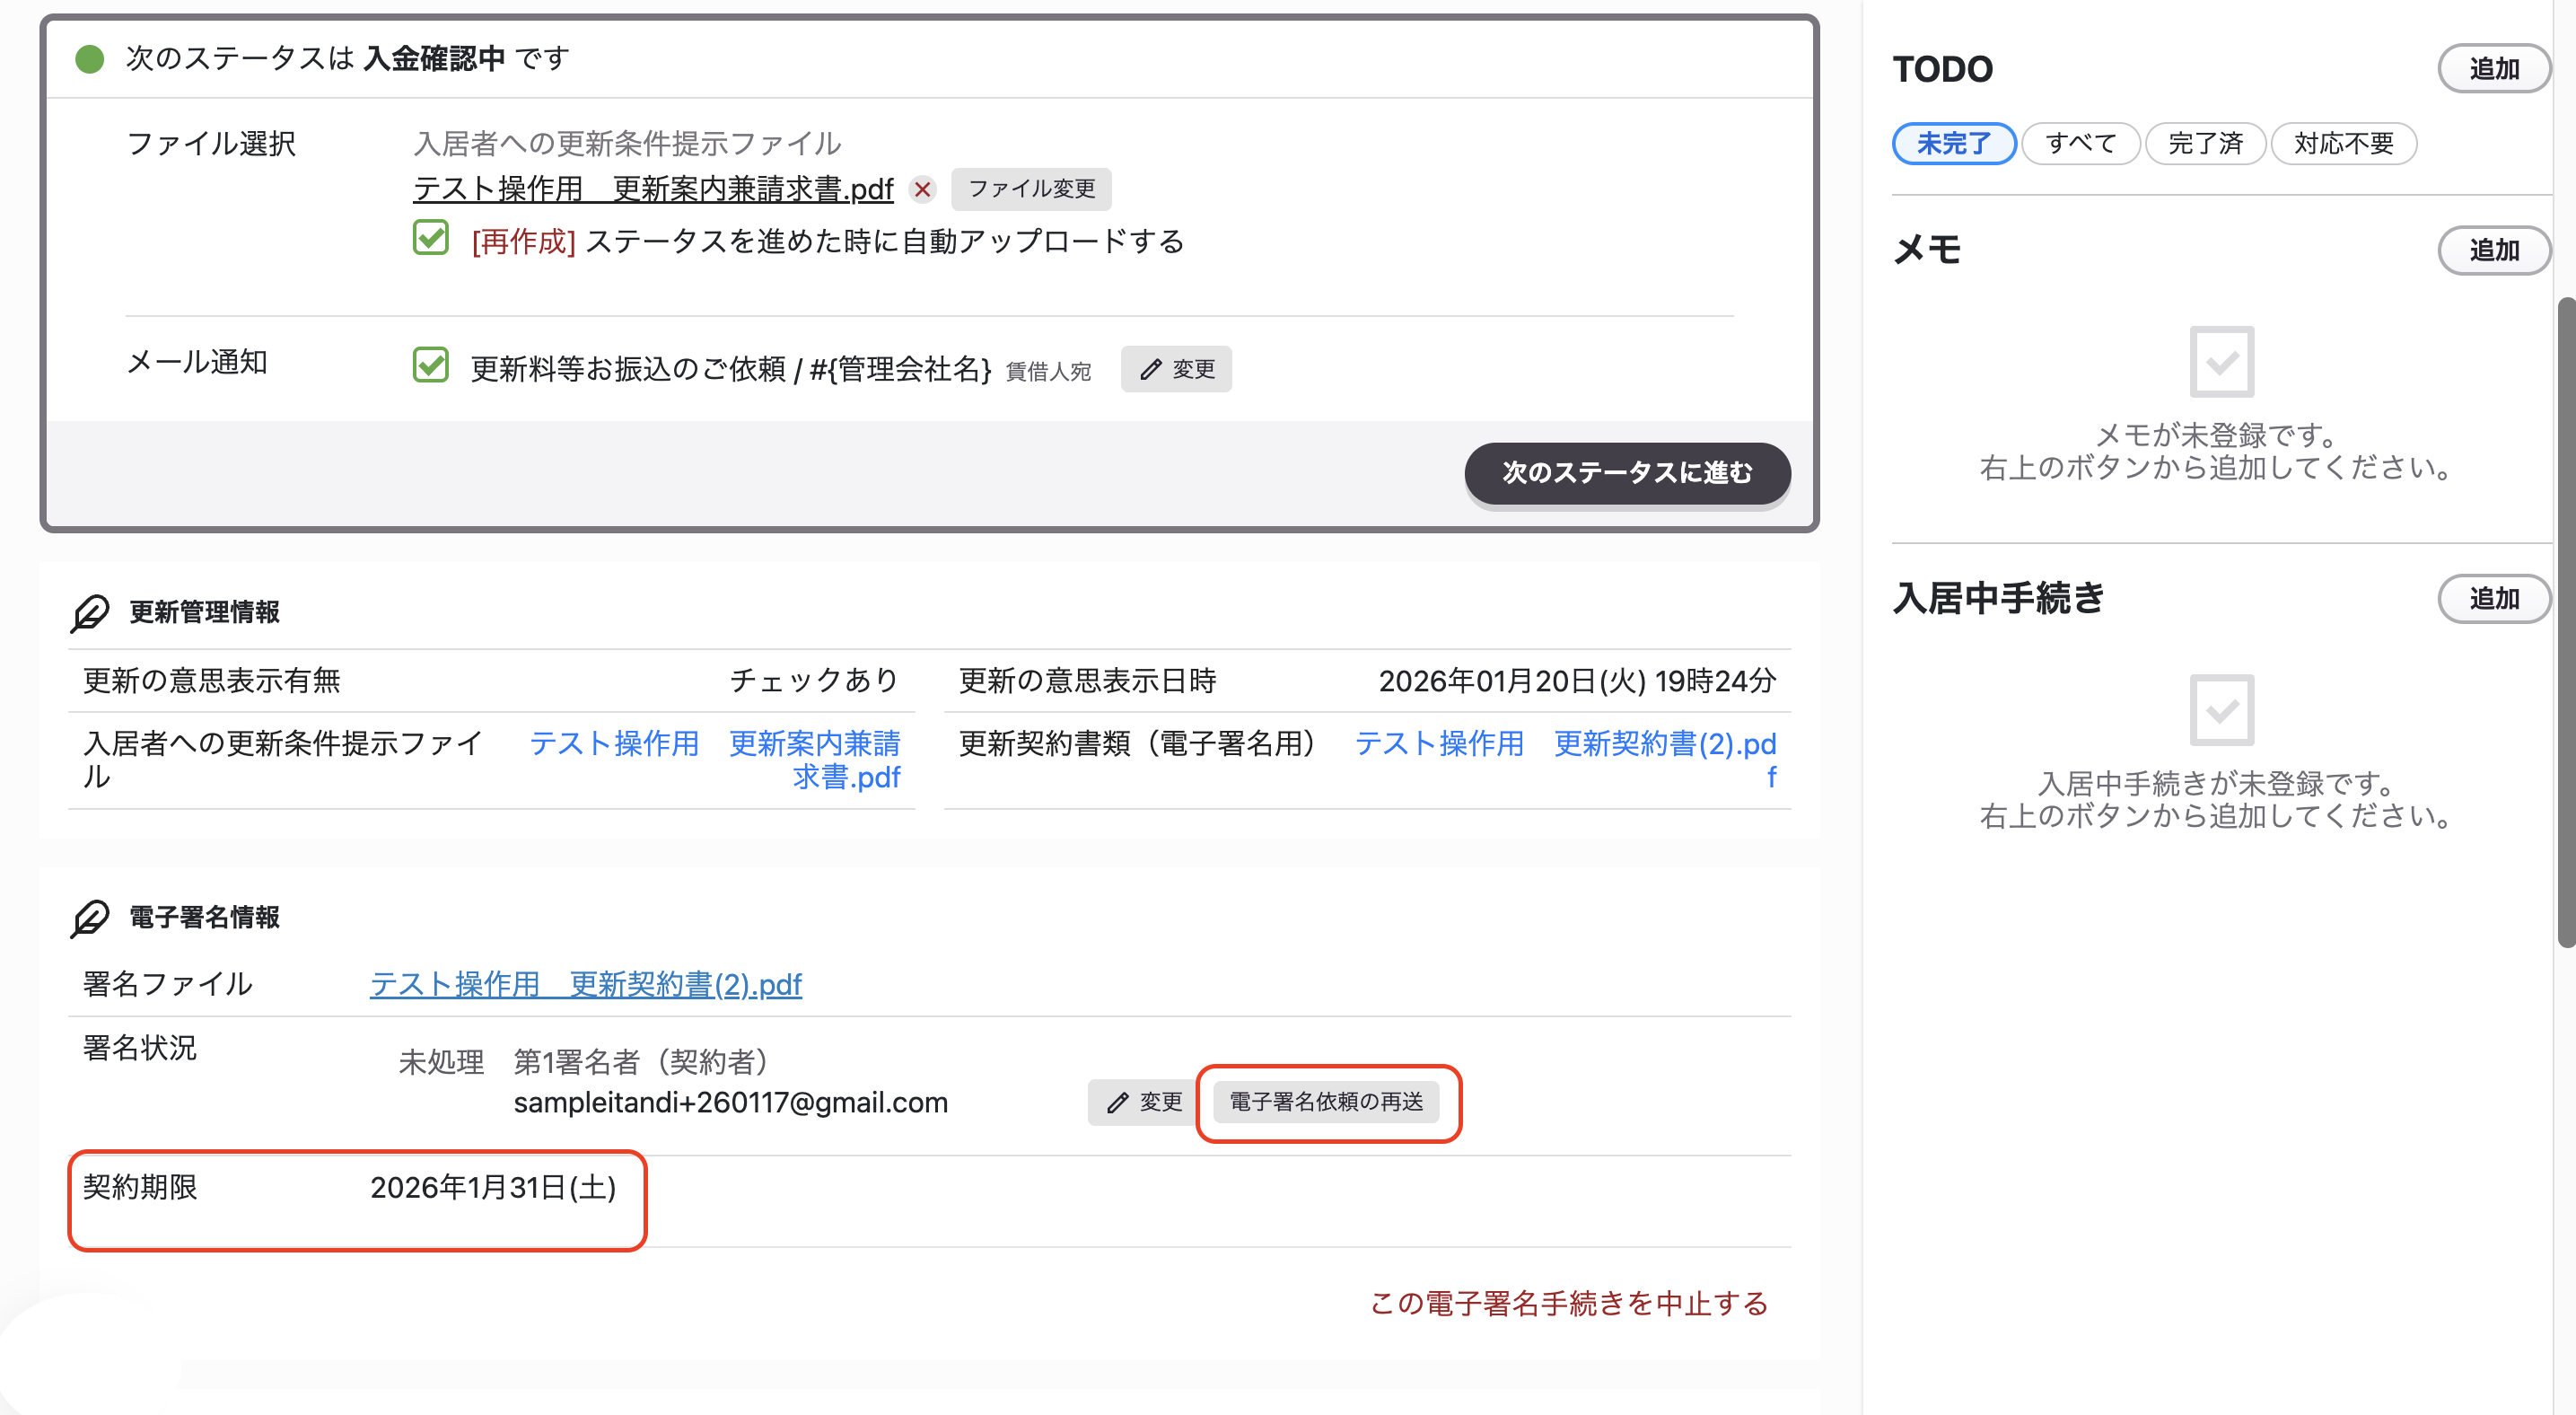The width and height of the screenshot is (2576, 1415).
Task: Toggle the [再作成] auto-upload checkbox
Action: click(x=431, y=238)
